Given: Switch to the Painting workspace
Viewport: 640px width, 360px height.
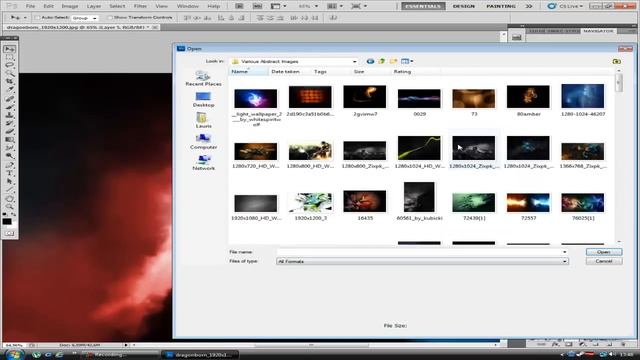Looking at the screenshot, I should click(501, 6).
